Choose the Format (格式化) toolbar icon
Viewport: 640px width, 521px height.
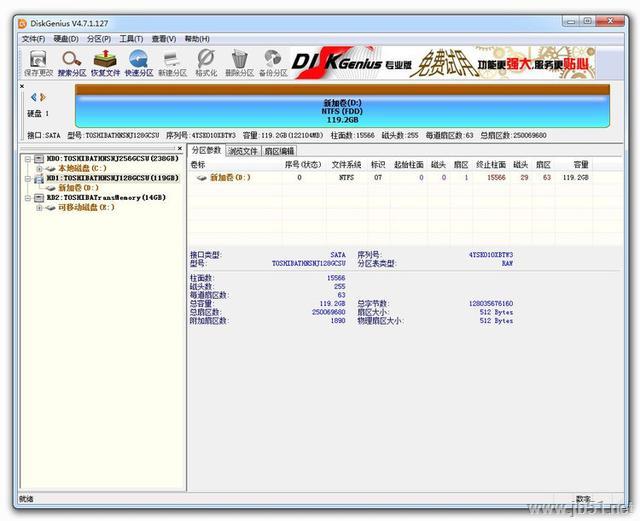pyautogui.click(x=206, y=63)
